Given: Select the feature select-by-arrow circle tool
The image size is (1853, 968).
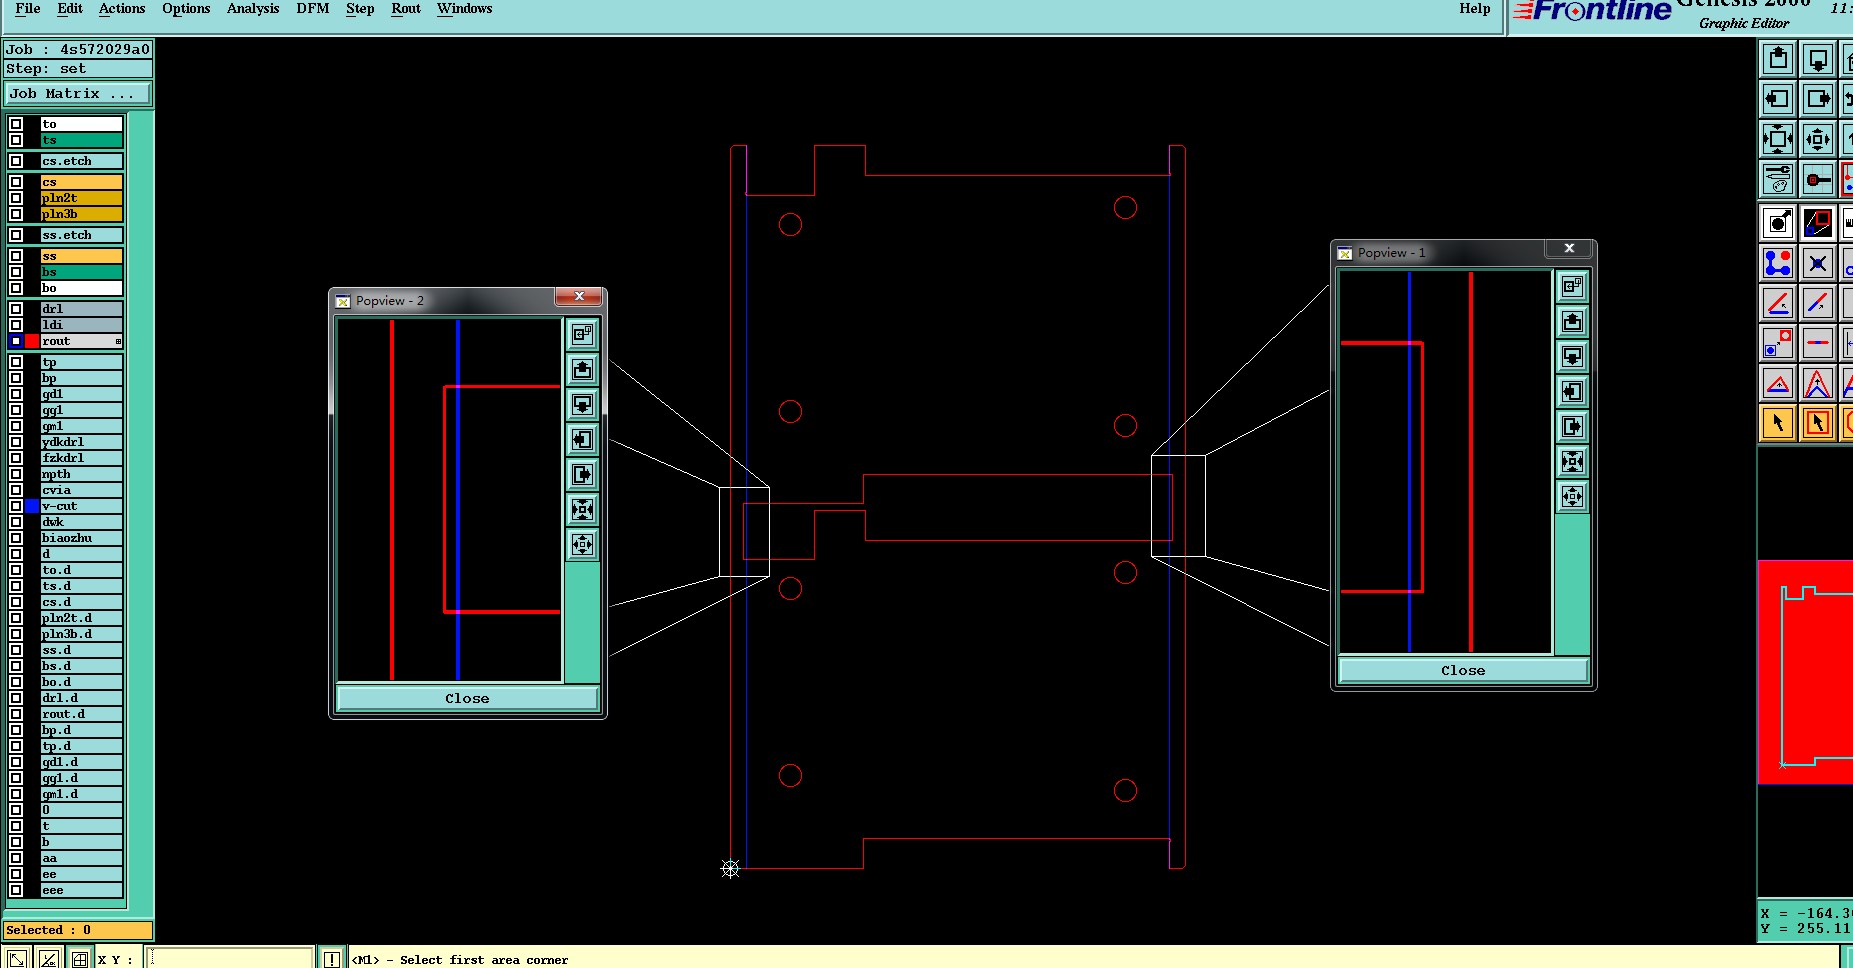Looking at the screenshot, I should pos(1778,222).
